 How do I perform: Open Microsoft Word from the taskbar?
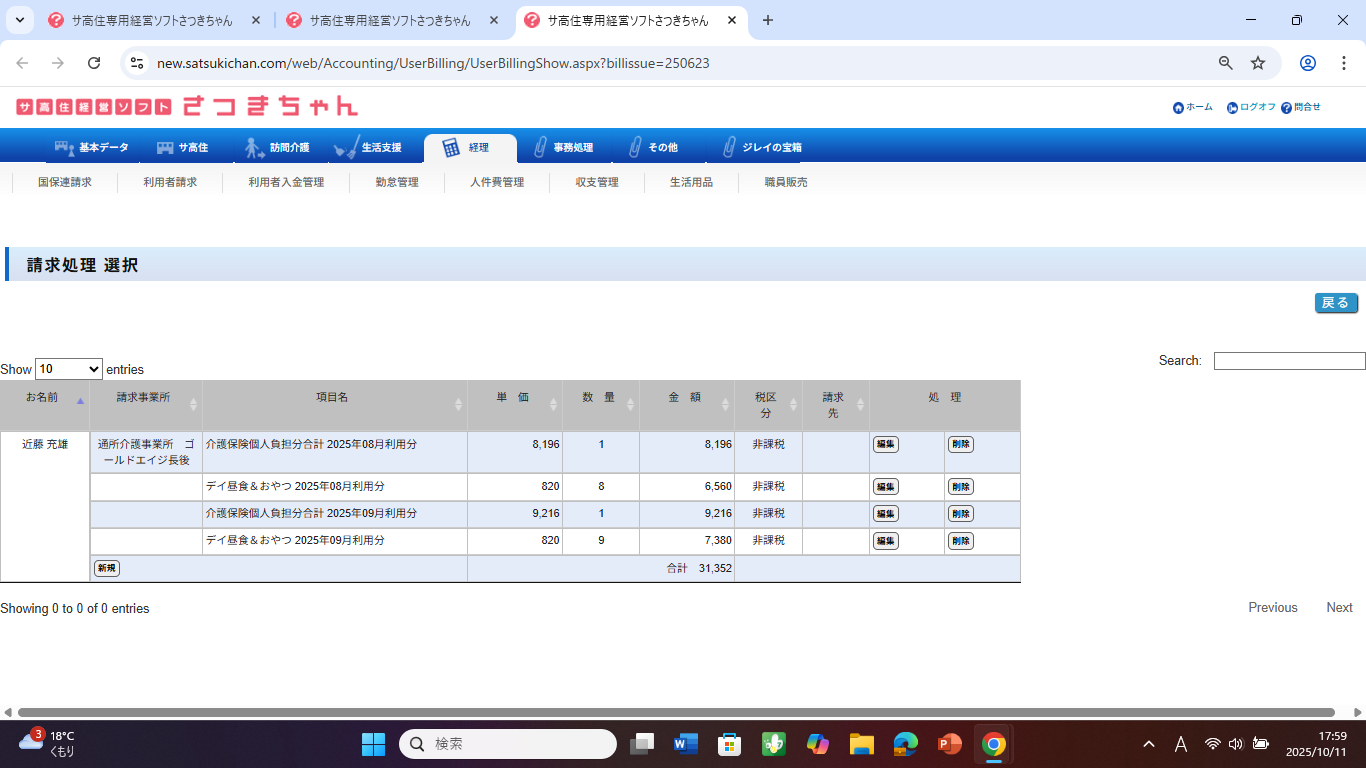click(x=685, y=744)
